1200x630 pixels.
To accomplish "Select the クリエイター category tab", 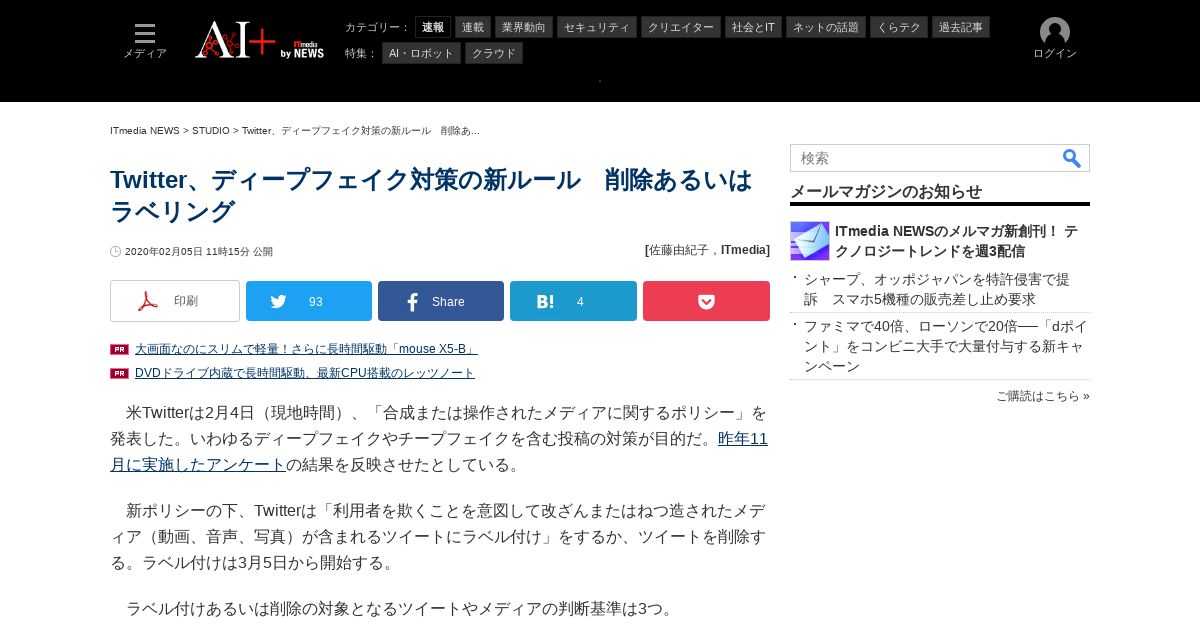I will tap(681, 27).
